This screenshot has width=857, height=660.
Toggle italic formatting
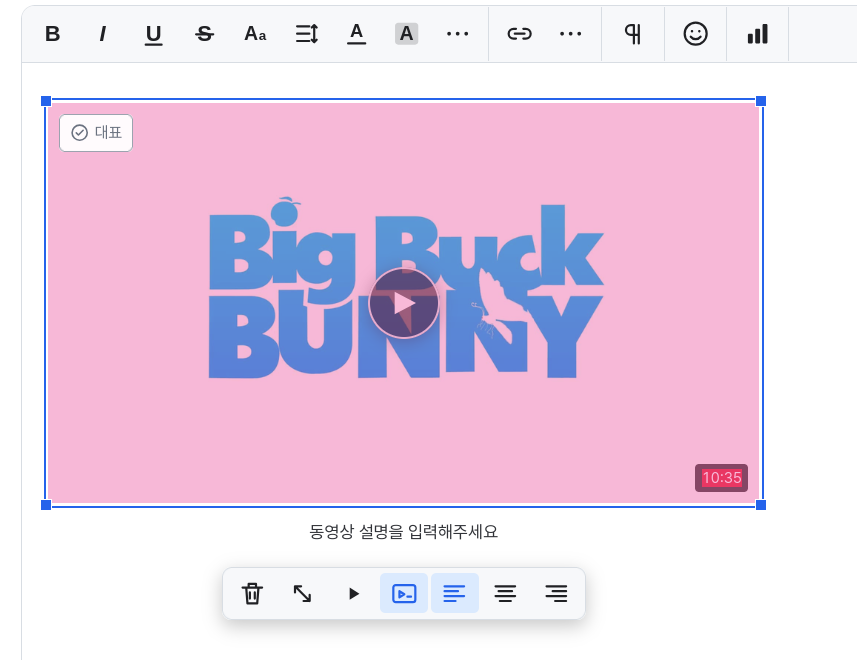click(102, 34)
